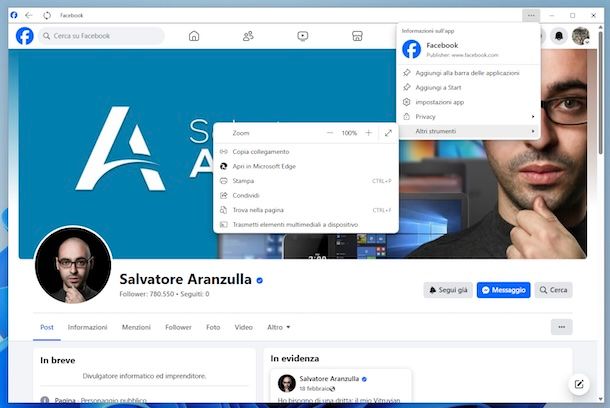This screenshot has height=408, width=610.
Task: Click the Cerca su Facebook search field
Action: point(102,36)
